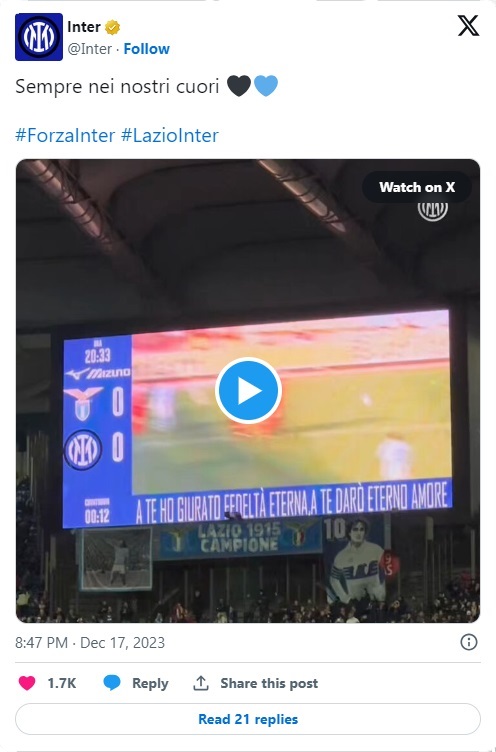Click the 1.7K likes count
Image resolution: width=496 pixels, height=752 pixels.
[61, 683]
